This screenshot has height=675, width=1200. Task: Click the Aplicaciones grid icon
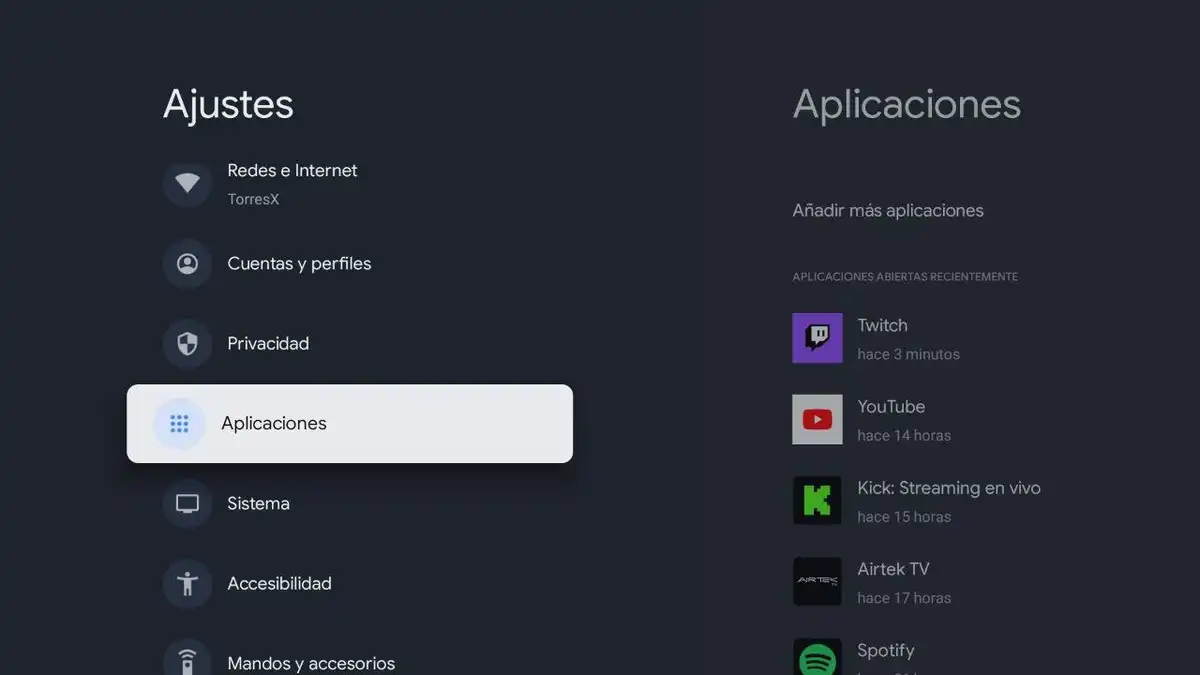(x=179, y=424)
